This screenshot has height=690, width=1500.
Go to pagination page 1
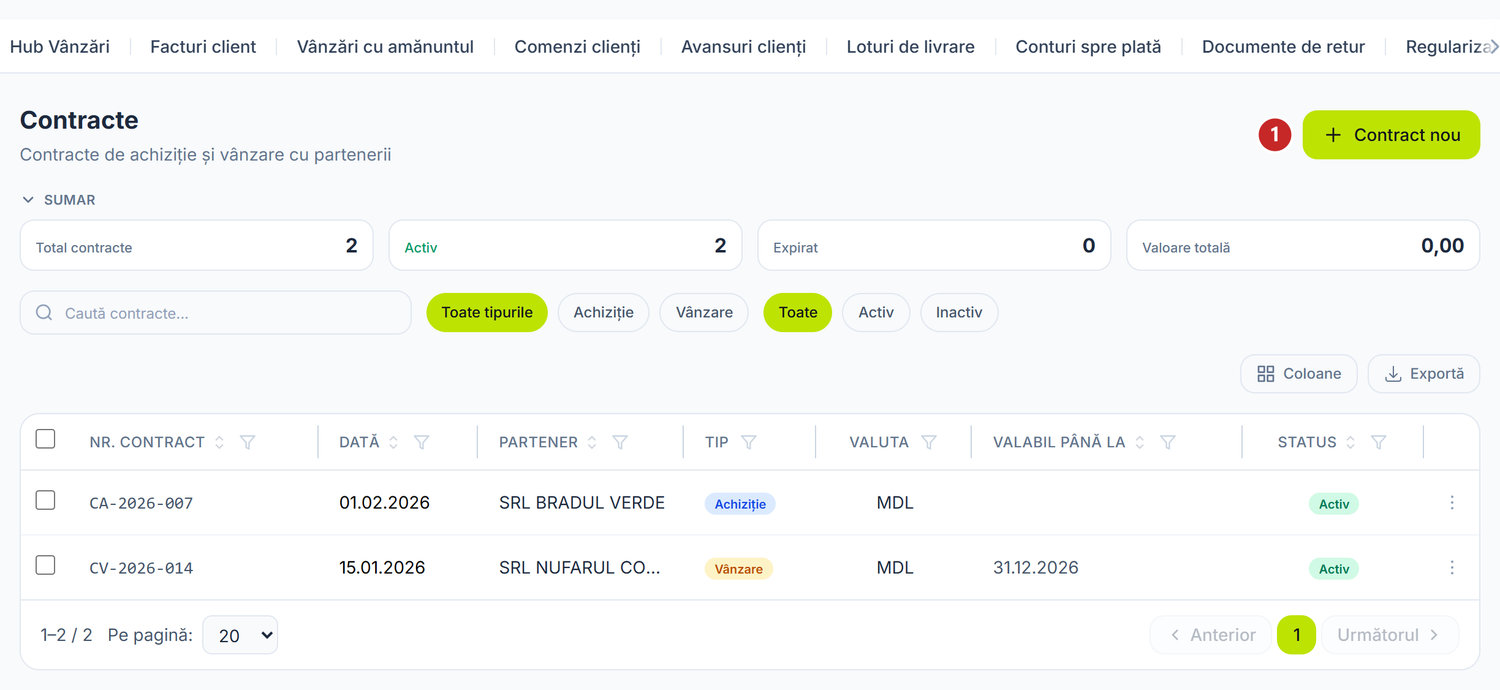click(1297, 635)
